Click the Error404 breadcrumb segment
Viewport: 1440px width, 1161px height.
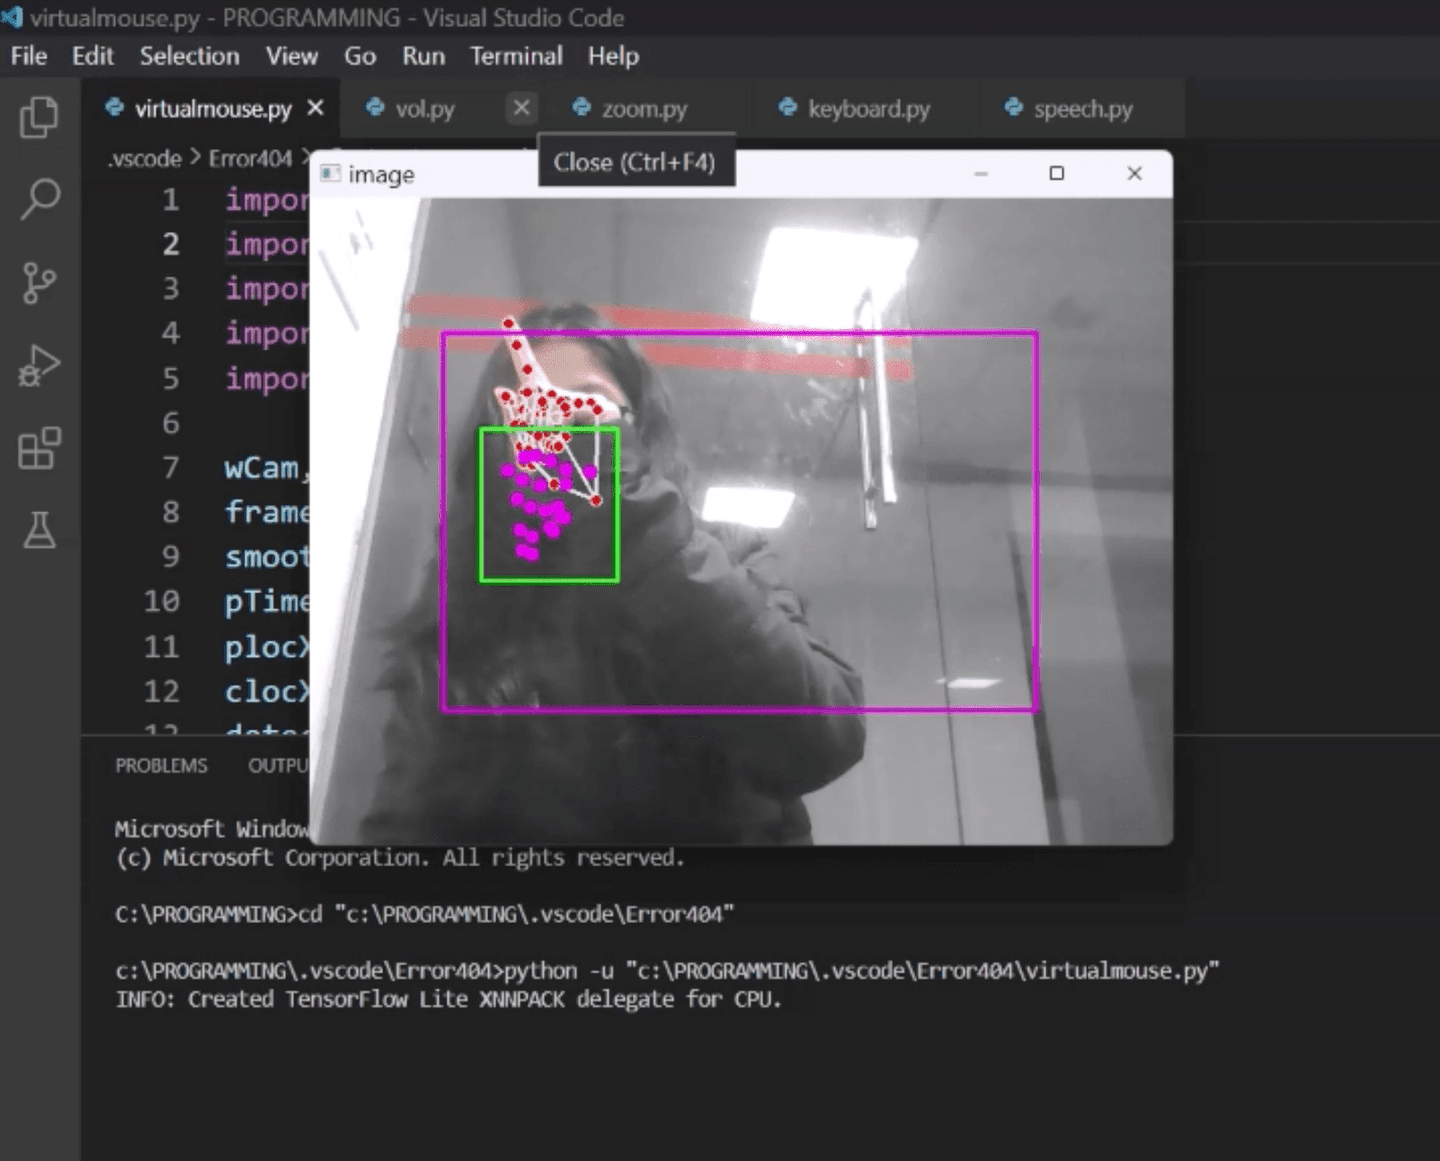250,158
